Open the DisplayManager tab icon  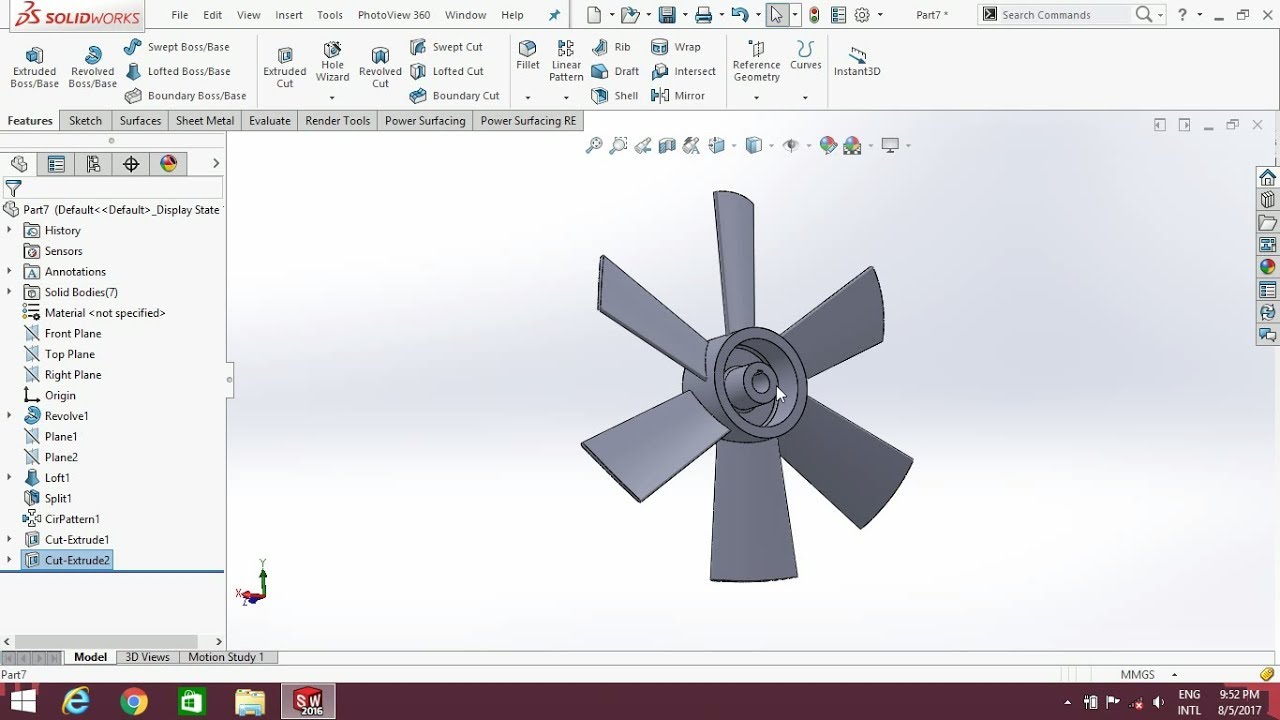tap(168, 164)
